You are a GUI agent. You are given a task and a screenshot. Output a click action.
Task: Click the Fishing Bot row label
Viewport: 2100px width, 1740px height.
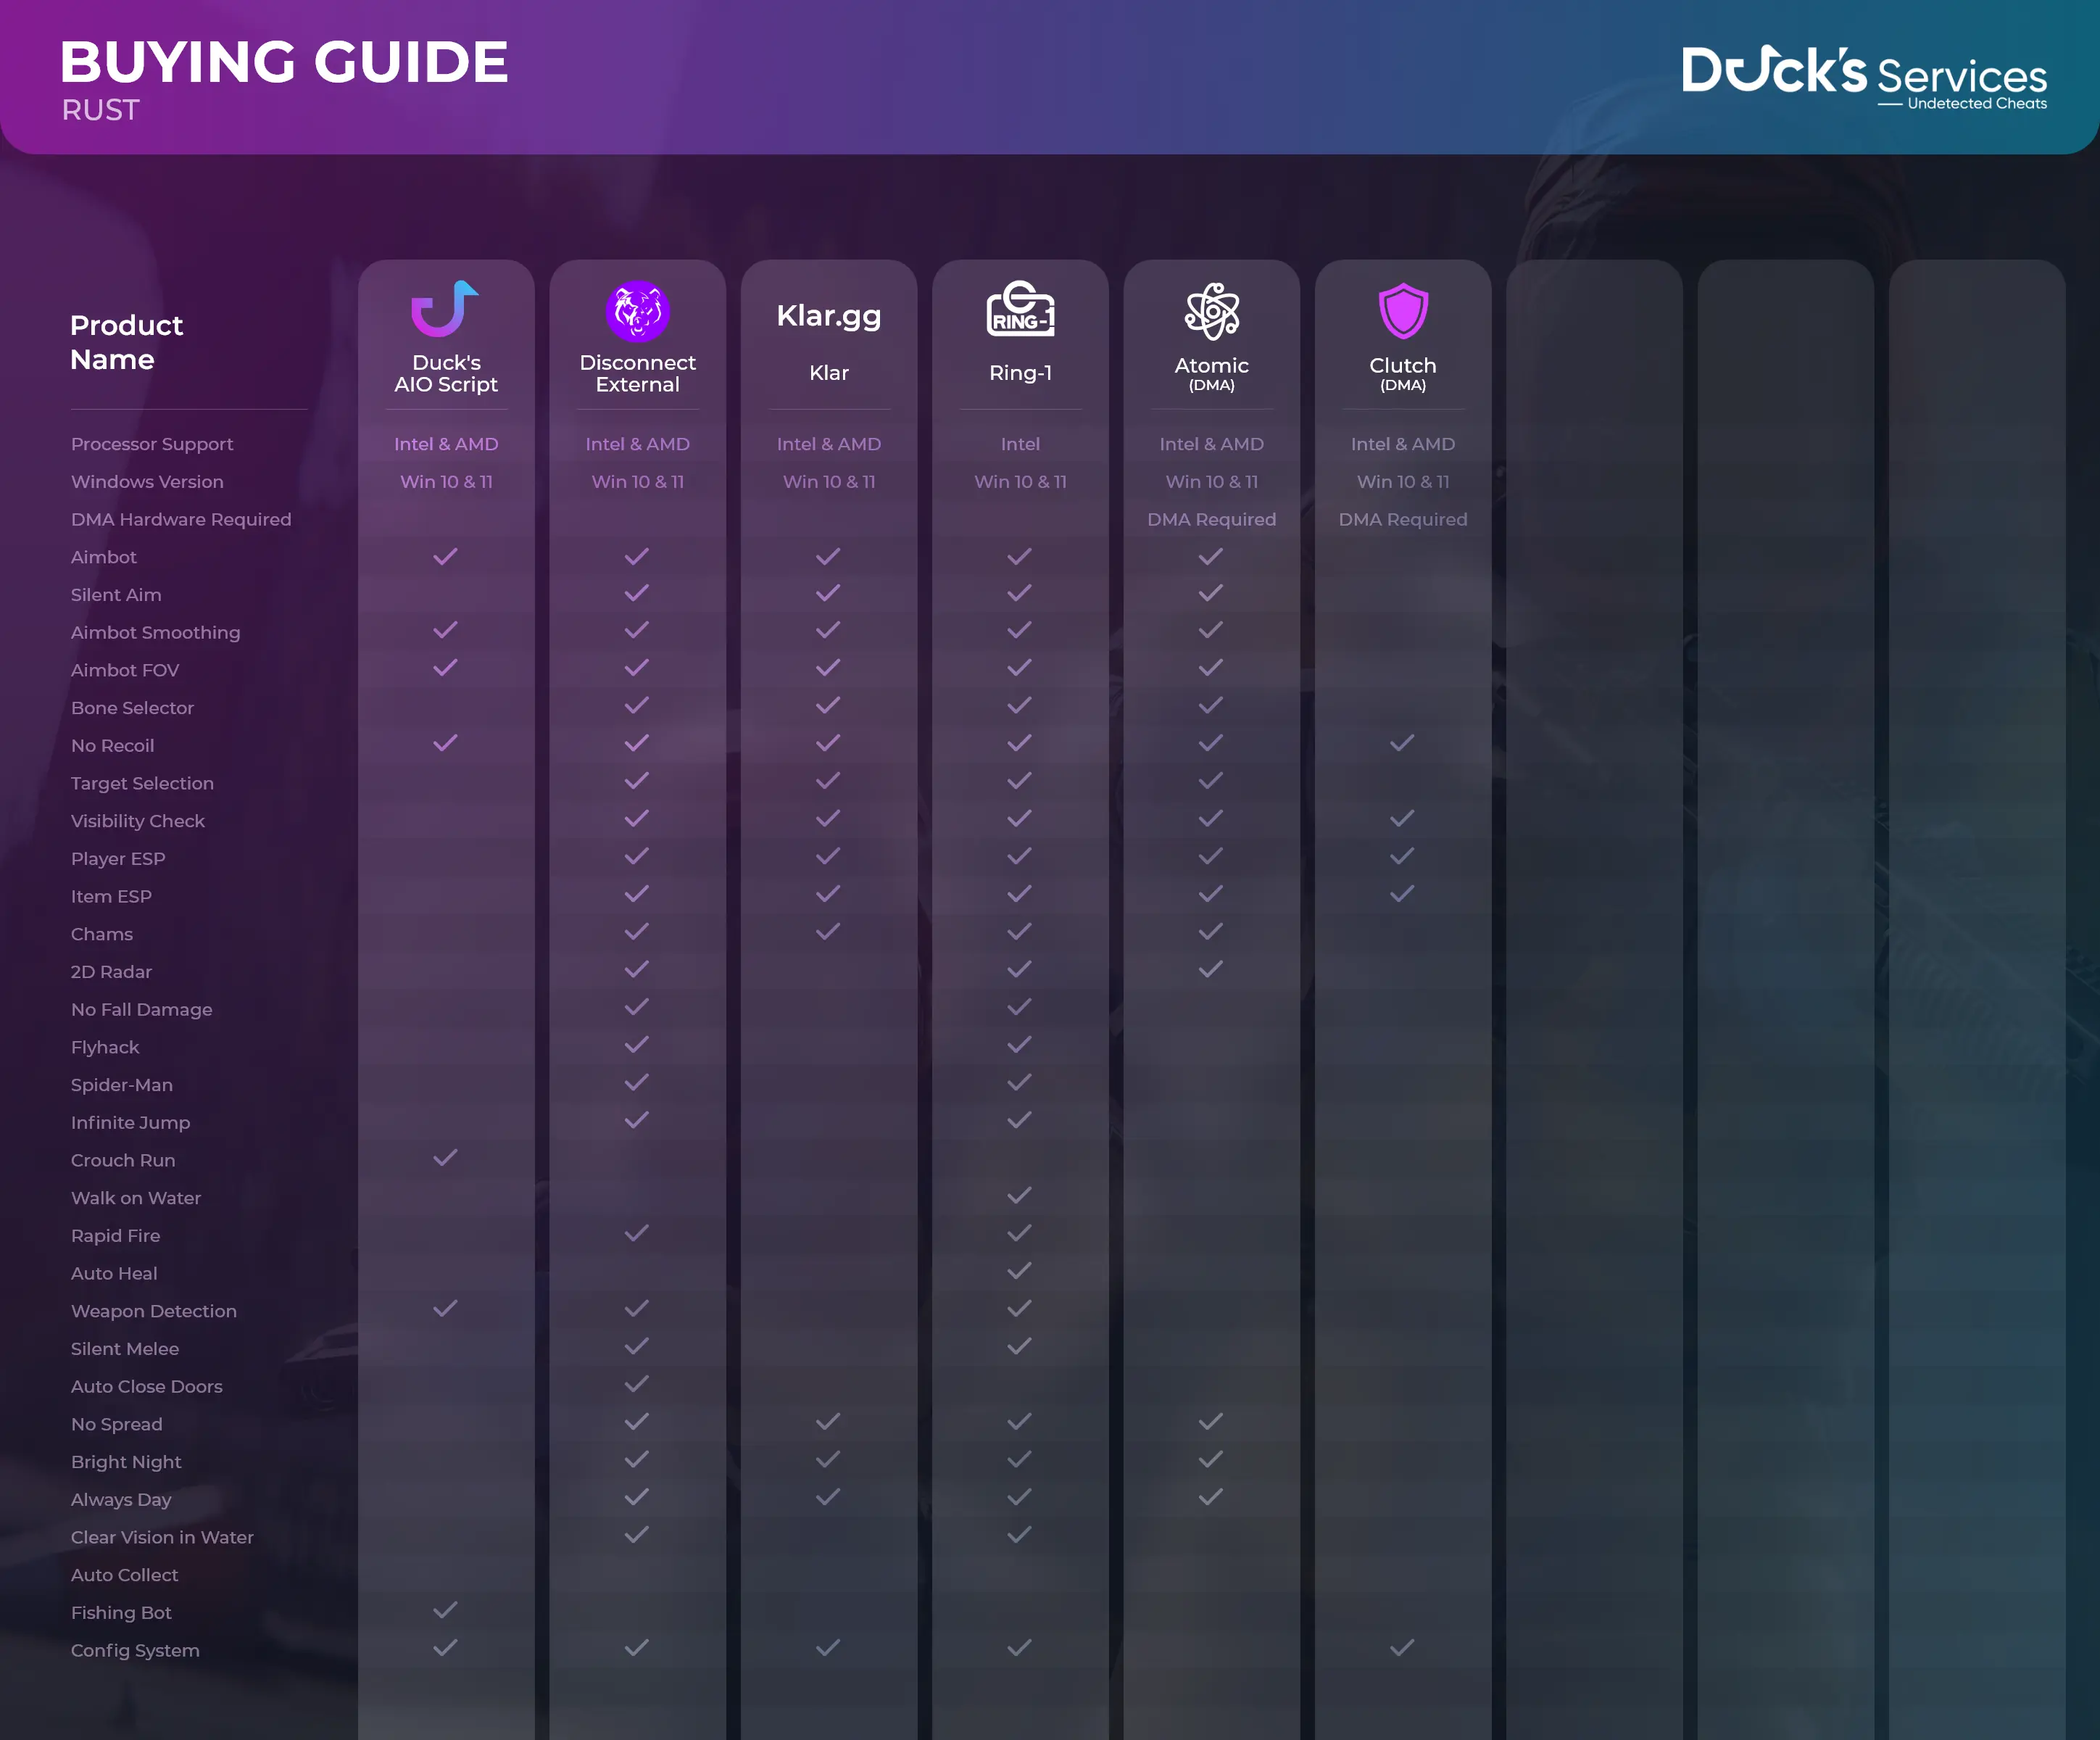[121, 1613]
